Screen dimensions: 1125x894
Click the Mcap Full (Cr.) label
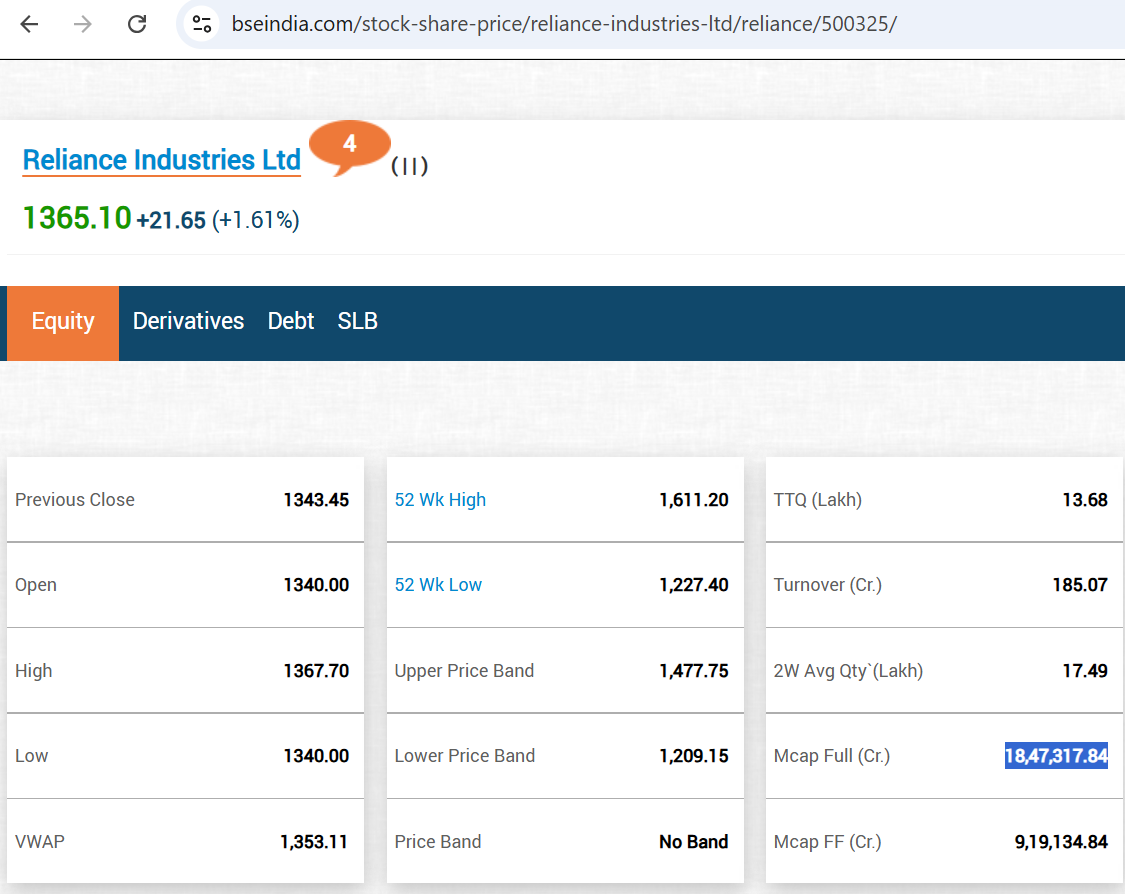832,756
